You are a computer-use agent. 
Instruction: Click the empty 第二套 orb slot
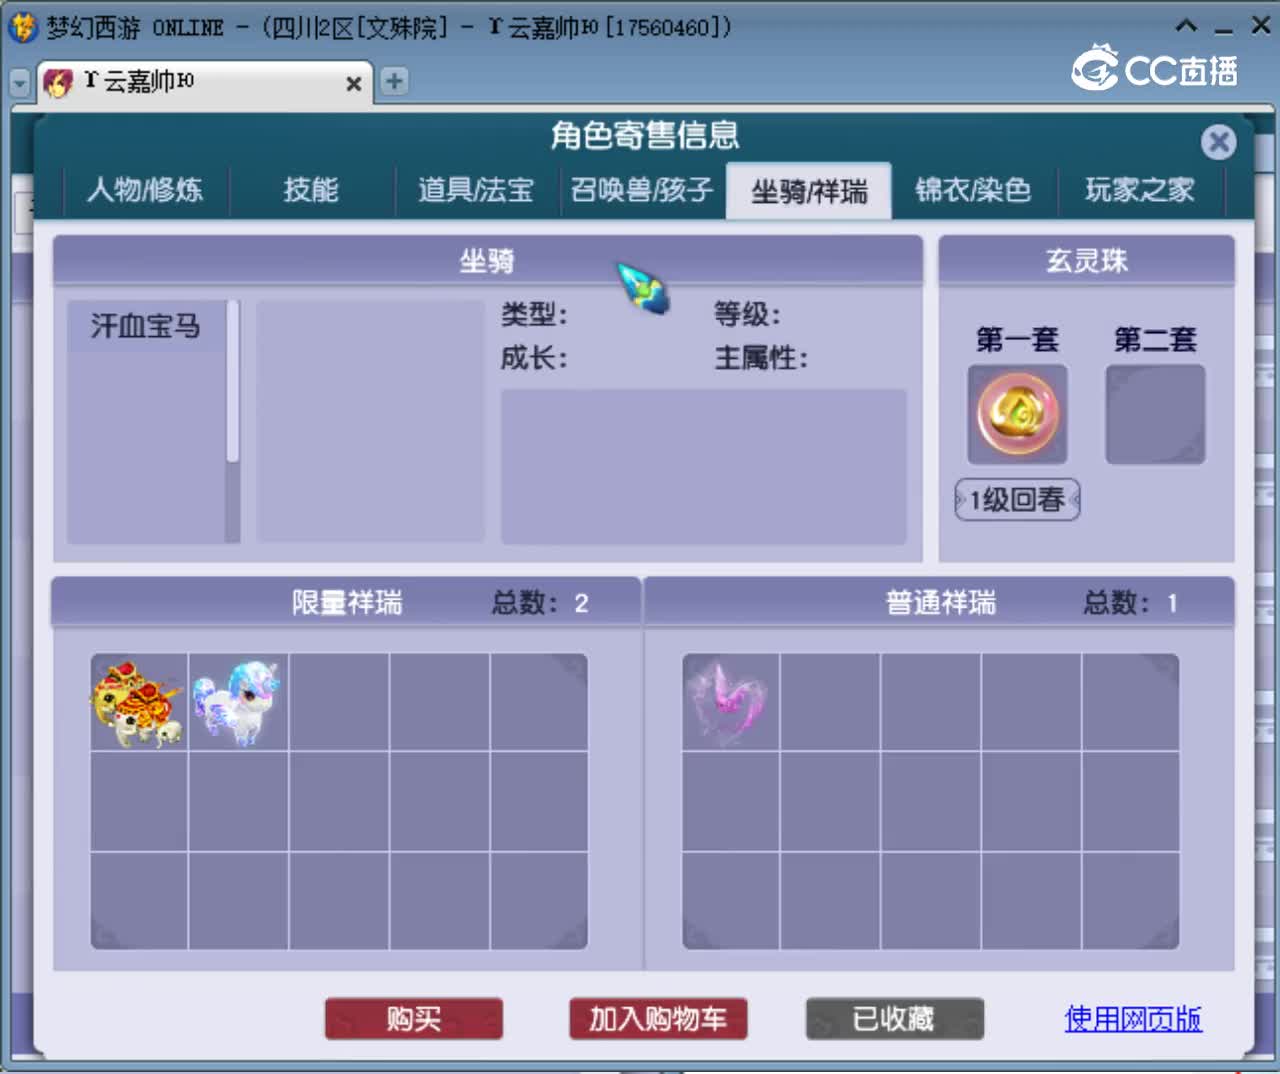pyautogui.click(x=1155, y=414)
